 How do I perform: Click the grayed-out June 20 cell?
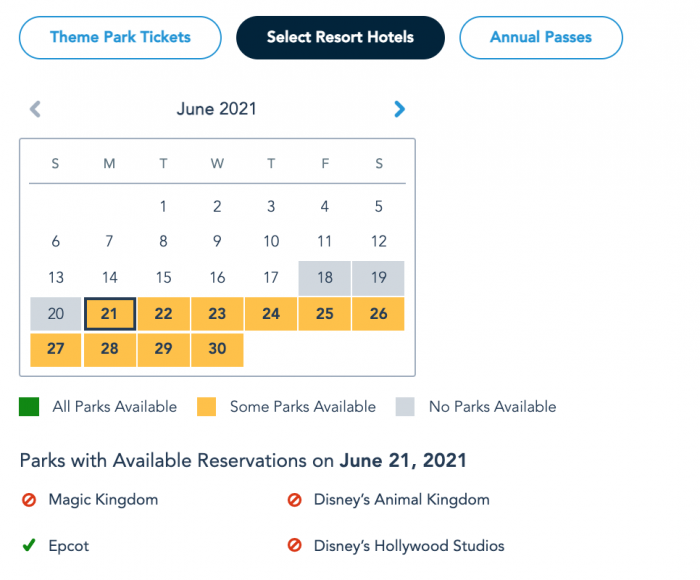(56, 314)
